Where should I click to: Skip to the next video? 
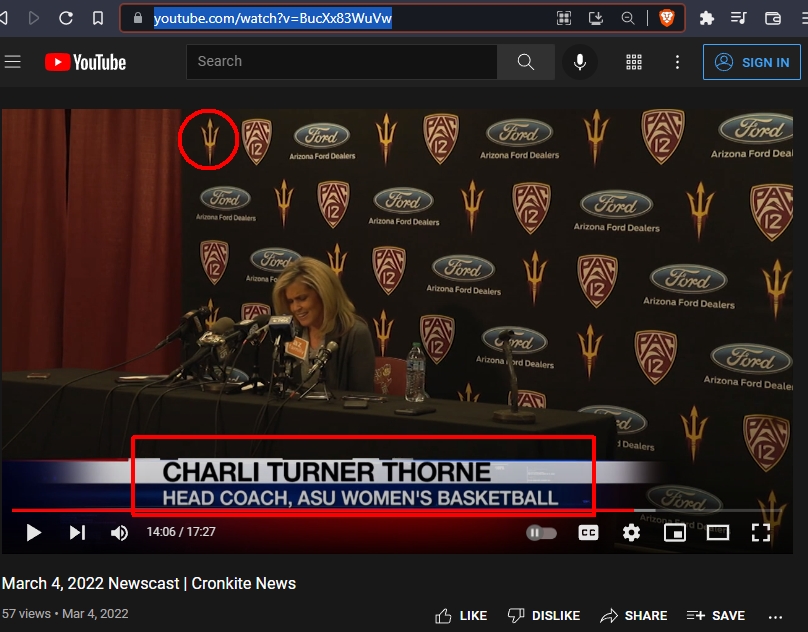point(77,533)
